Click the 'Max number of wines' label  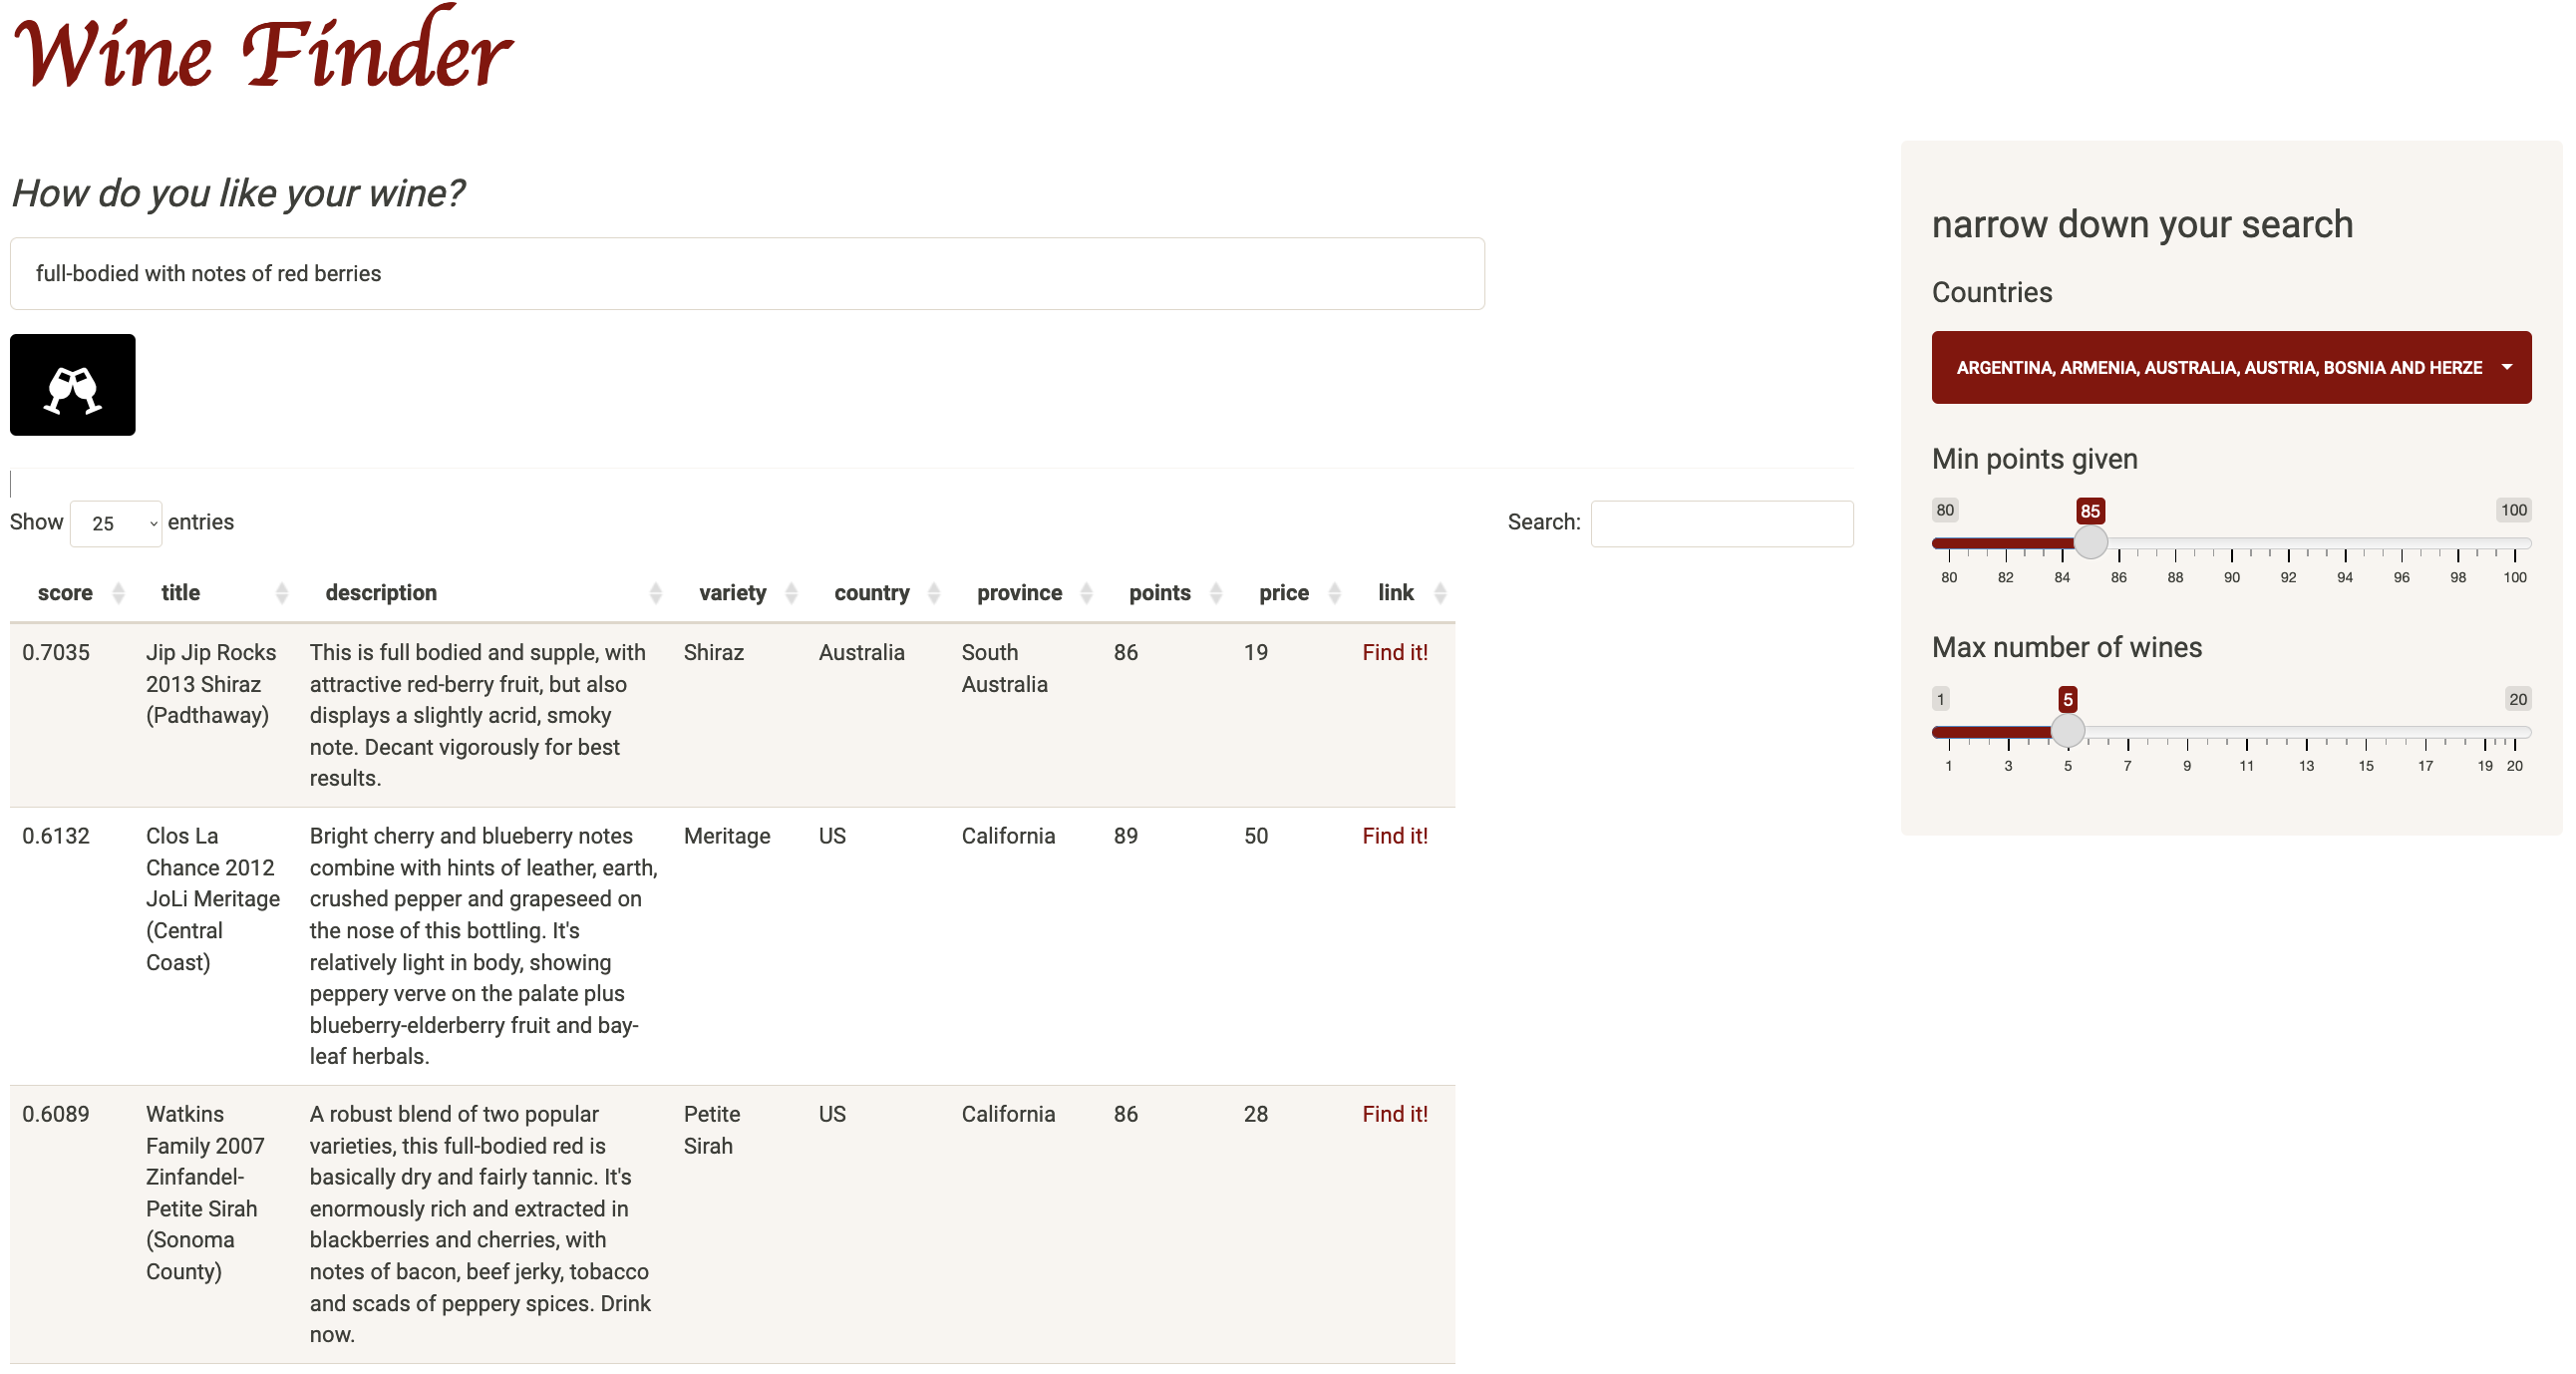tap(2067, 647)
